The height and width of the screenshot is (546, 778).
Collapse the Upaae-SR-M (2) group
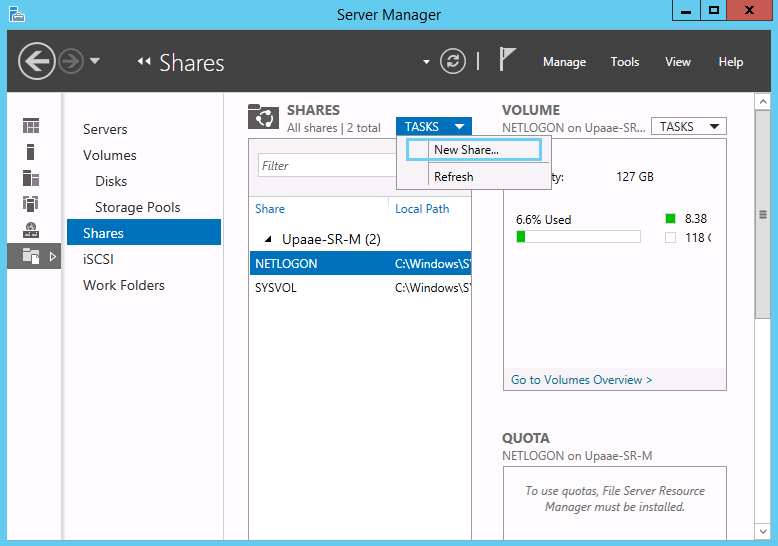coord(268,239)
